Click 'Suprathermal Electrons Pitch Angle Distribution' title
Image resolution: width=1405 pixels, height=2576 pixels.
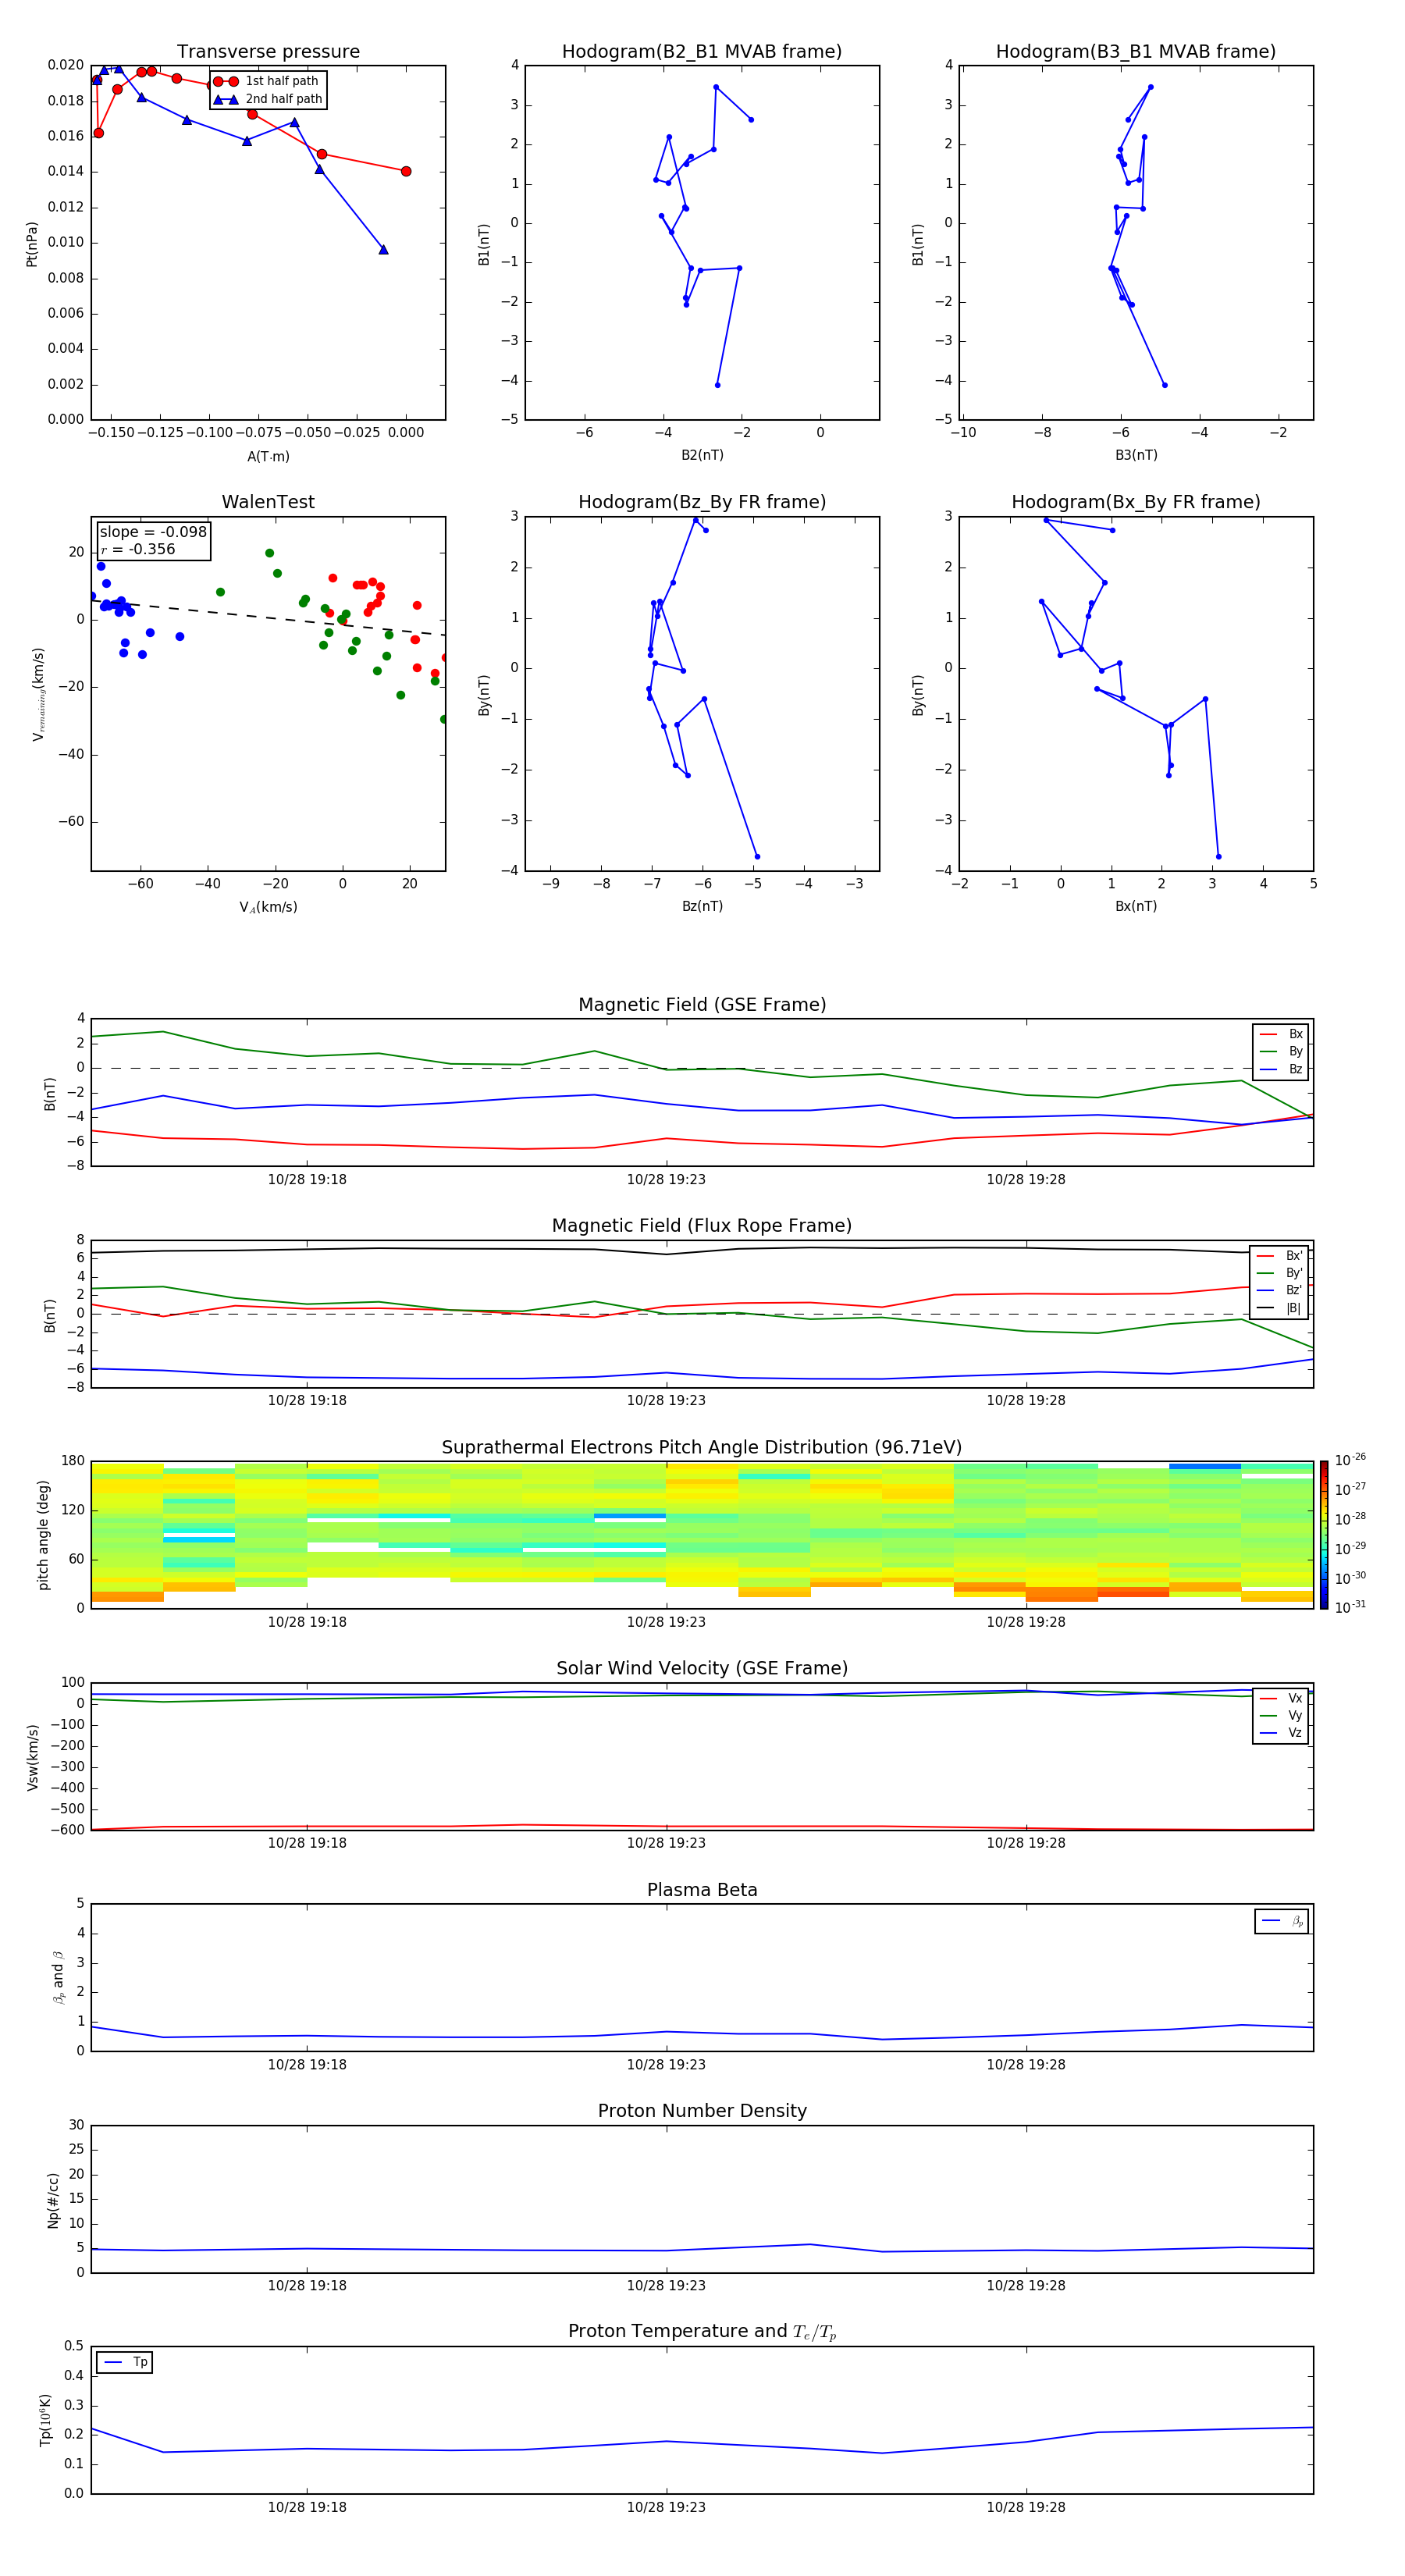click(x=702, y=1447)
